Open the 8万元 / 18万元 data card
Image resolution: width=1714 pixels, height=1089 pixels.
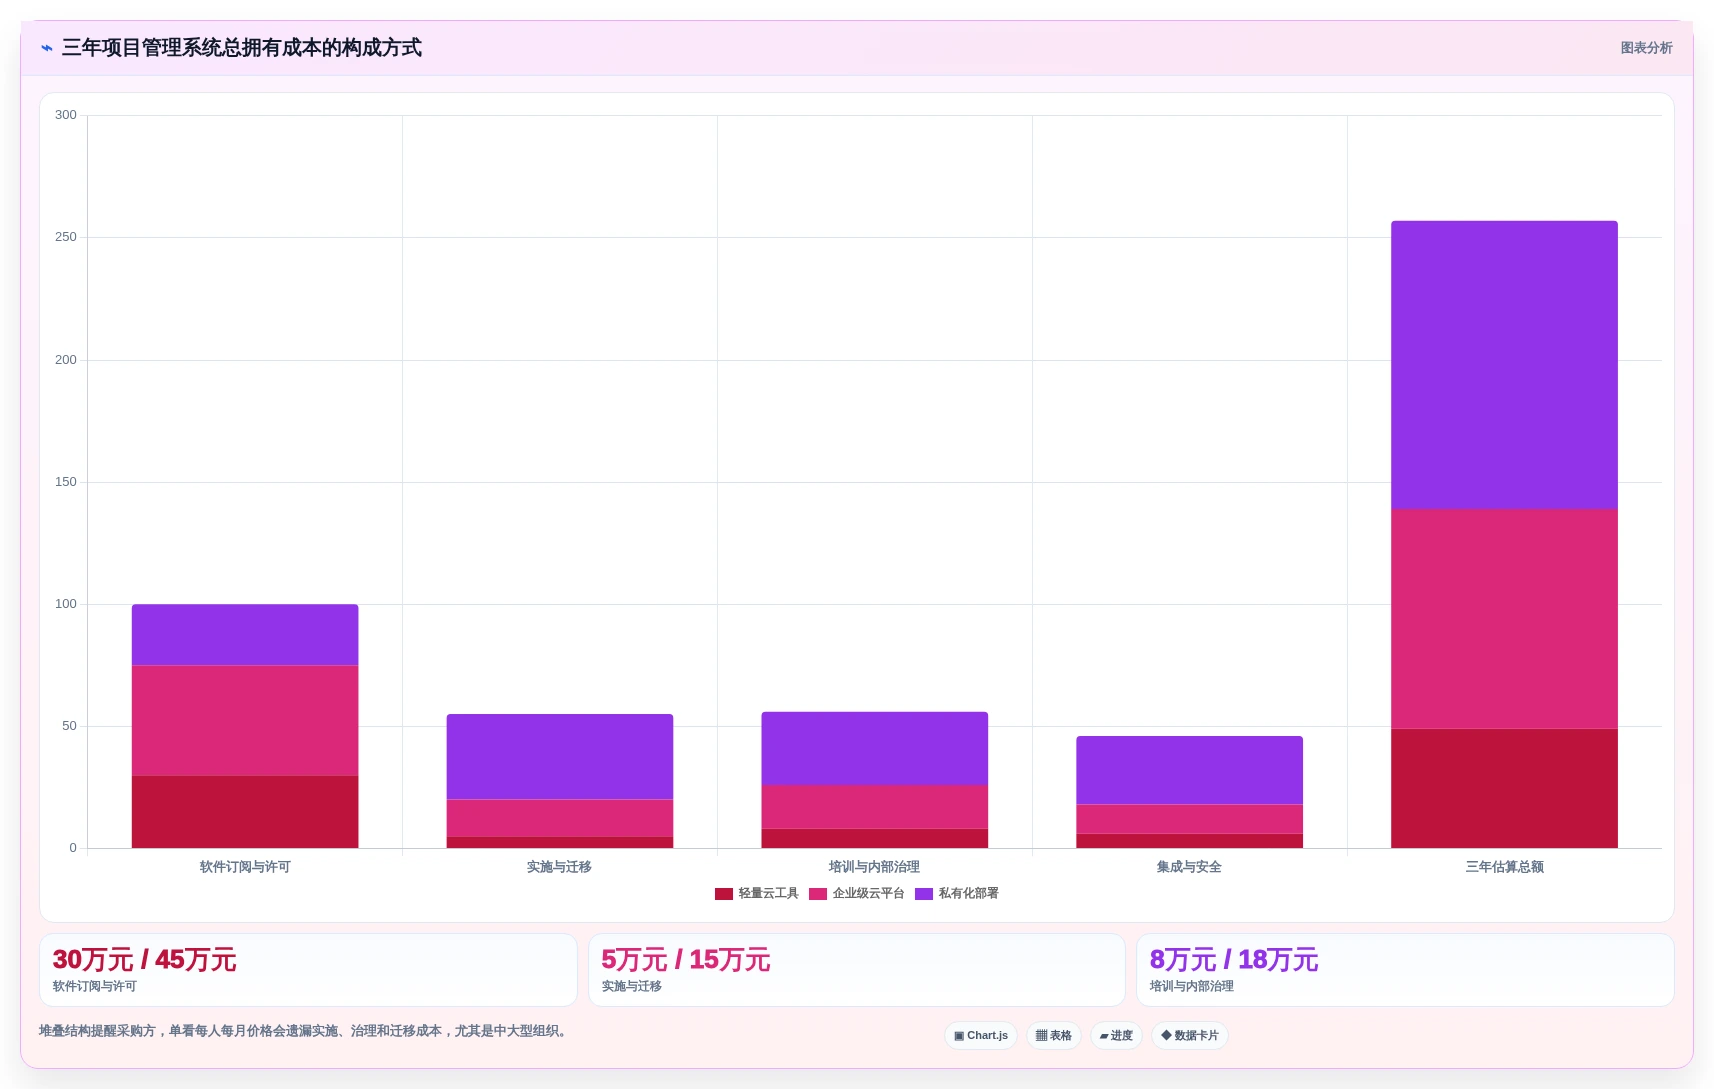tap(1405, 970)
